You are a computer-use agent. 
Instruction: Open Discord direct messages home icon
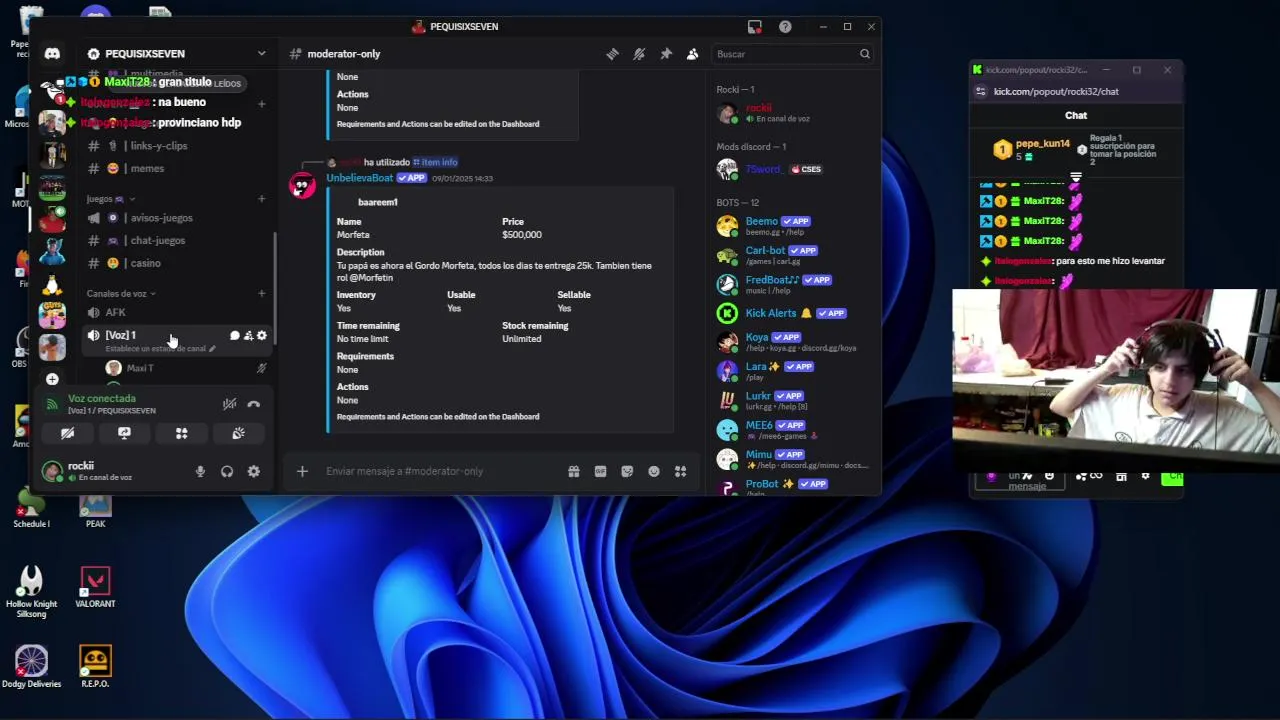pos(52,54)
